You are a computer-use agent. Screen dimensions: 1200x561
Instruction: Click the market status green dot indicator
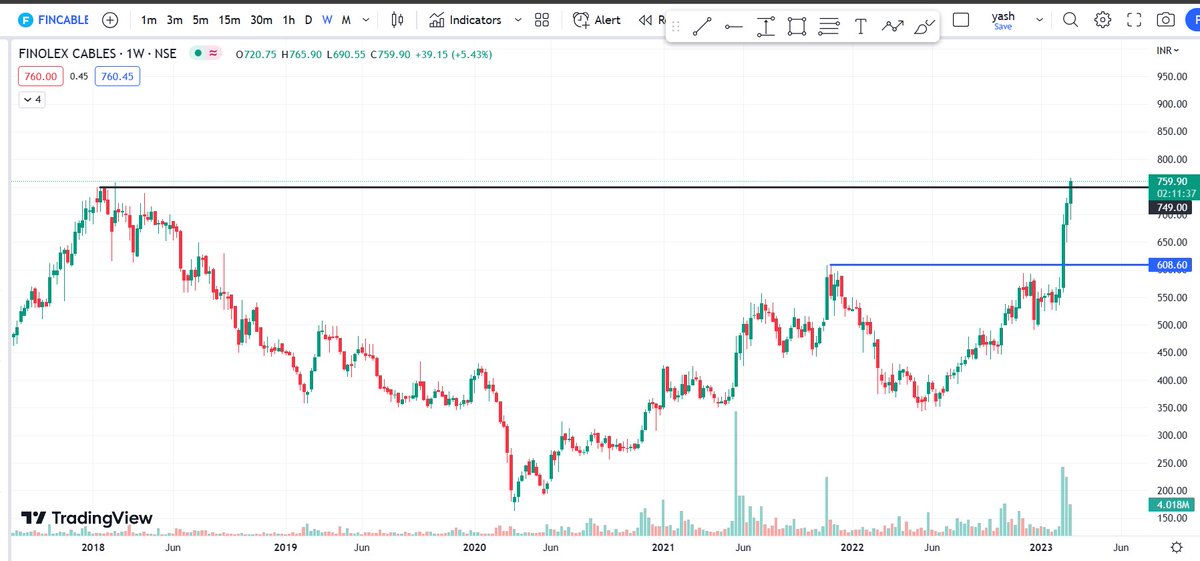coord(199,54)
